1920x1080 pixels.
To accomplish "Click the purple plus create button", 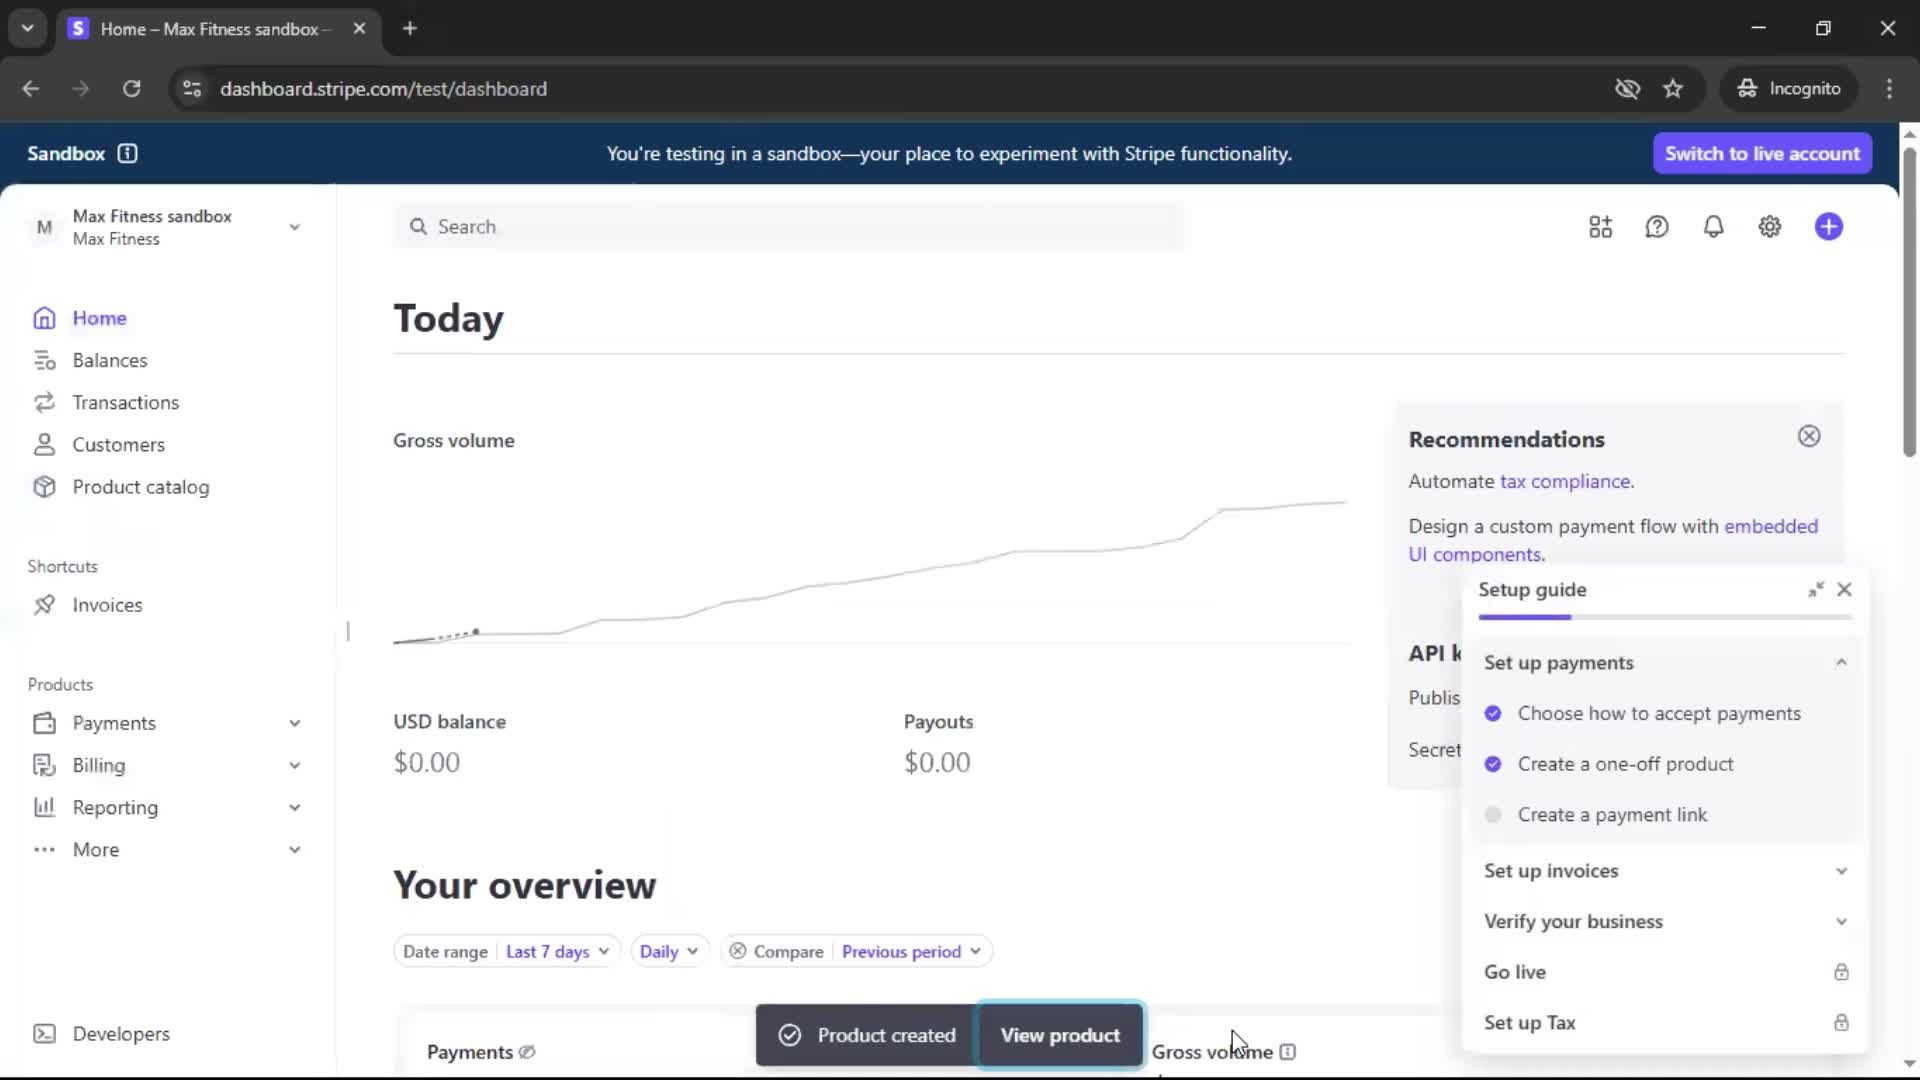I will [1828, 227].
